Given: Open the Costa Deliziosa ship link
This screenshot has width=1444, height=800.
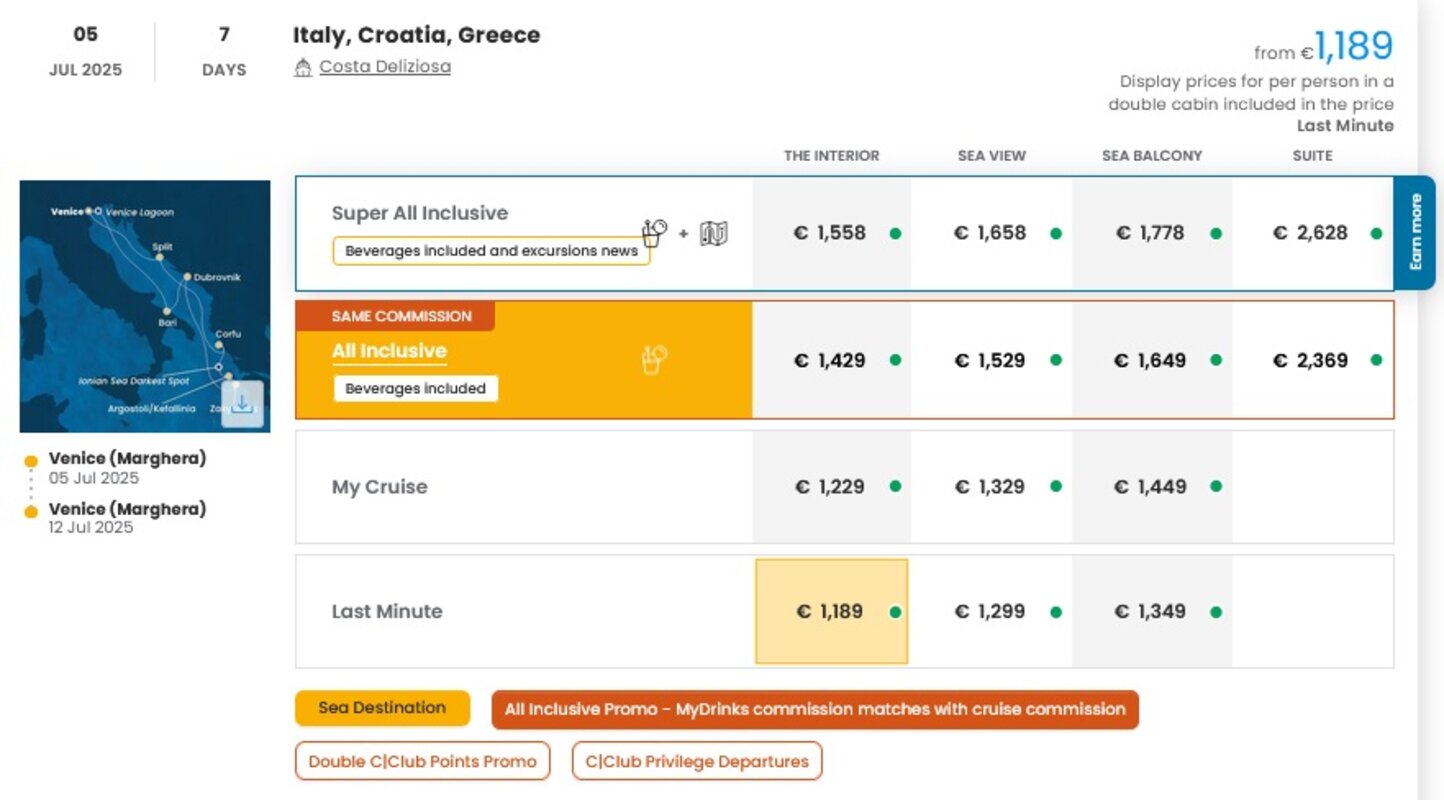Looking at the screenshot, I should [385, 67].
